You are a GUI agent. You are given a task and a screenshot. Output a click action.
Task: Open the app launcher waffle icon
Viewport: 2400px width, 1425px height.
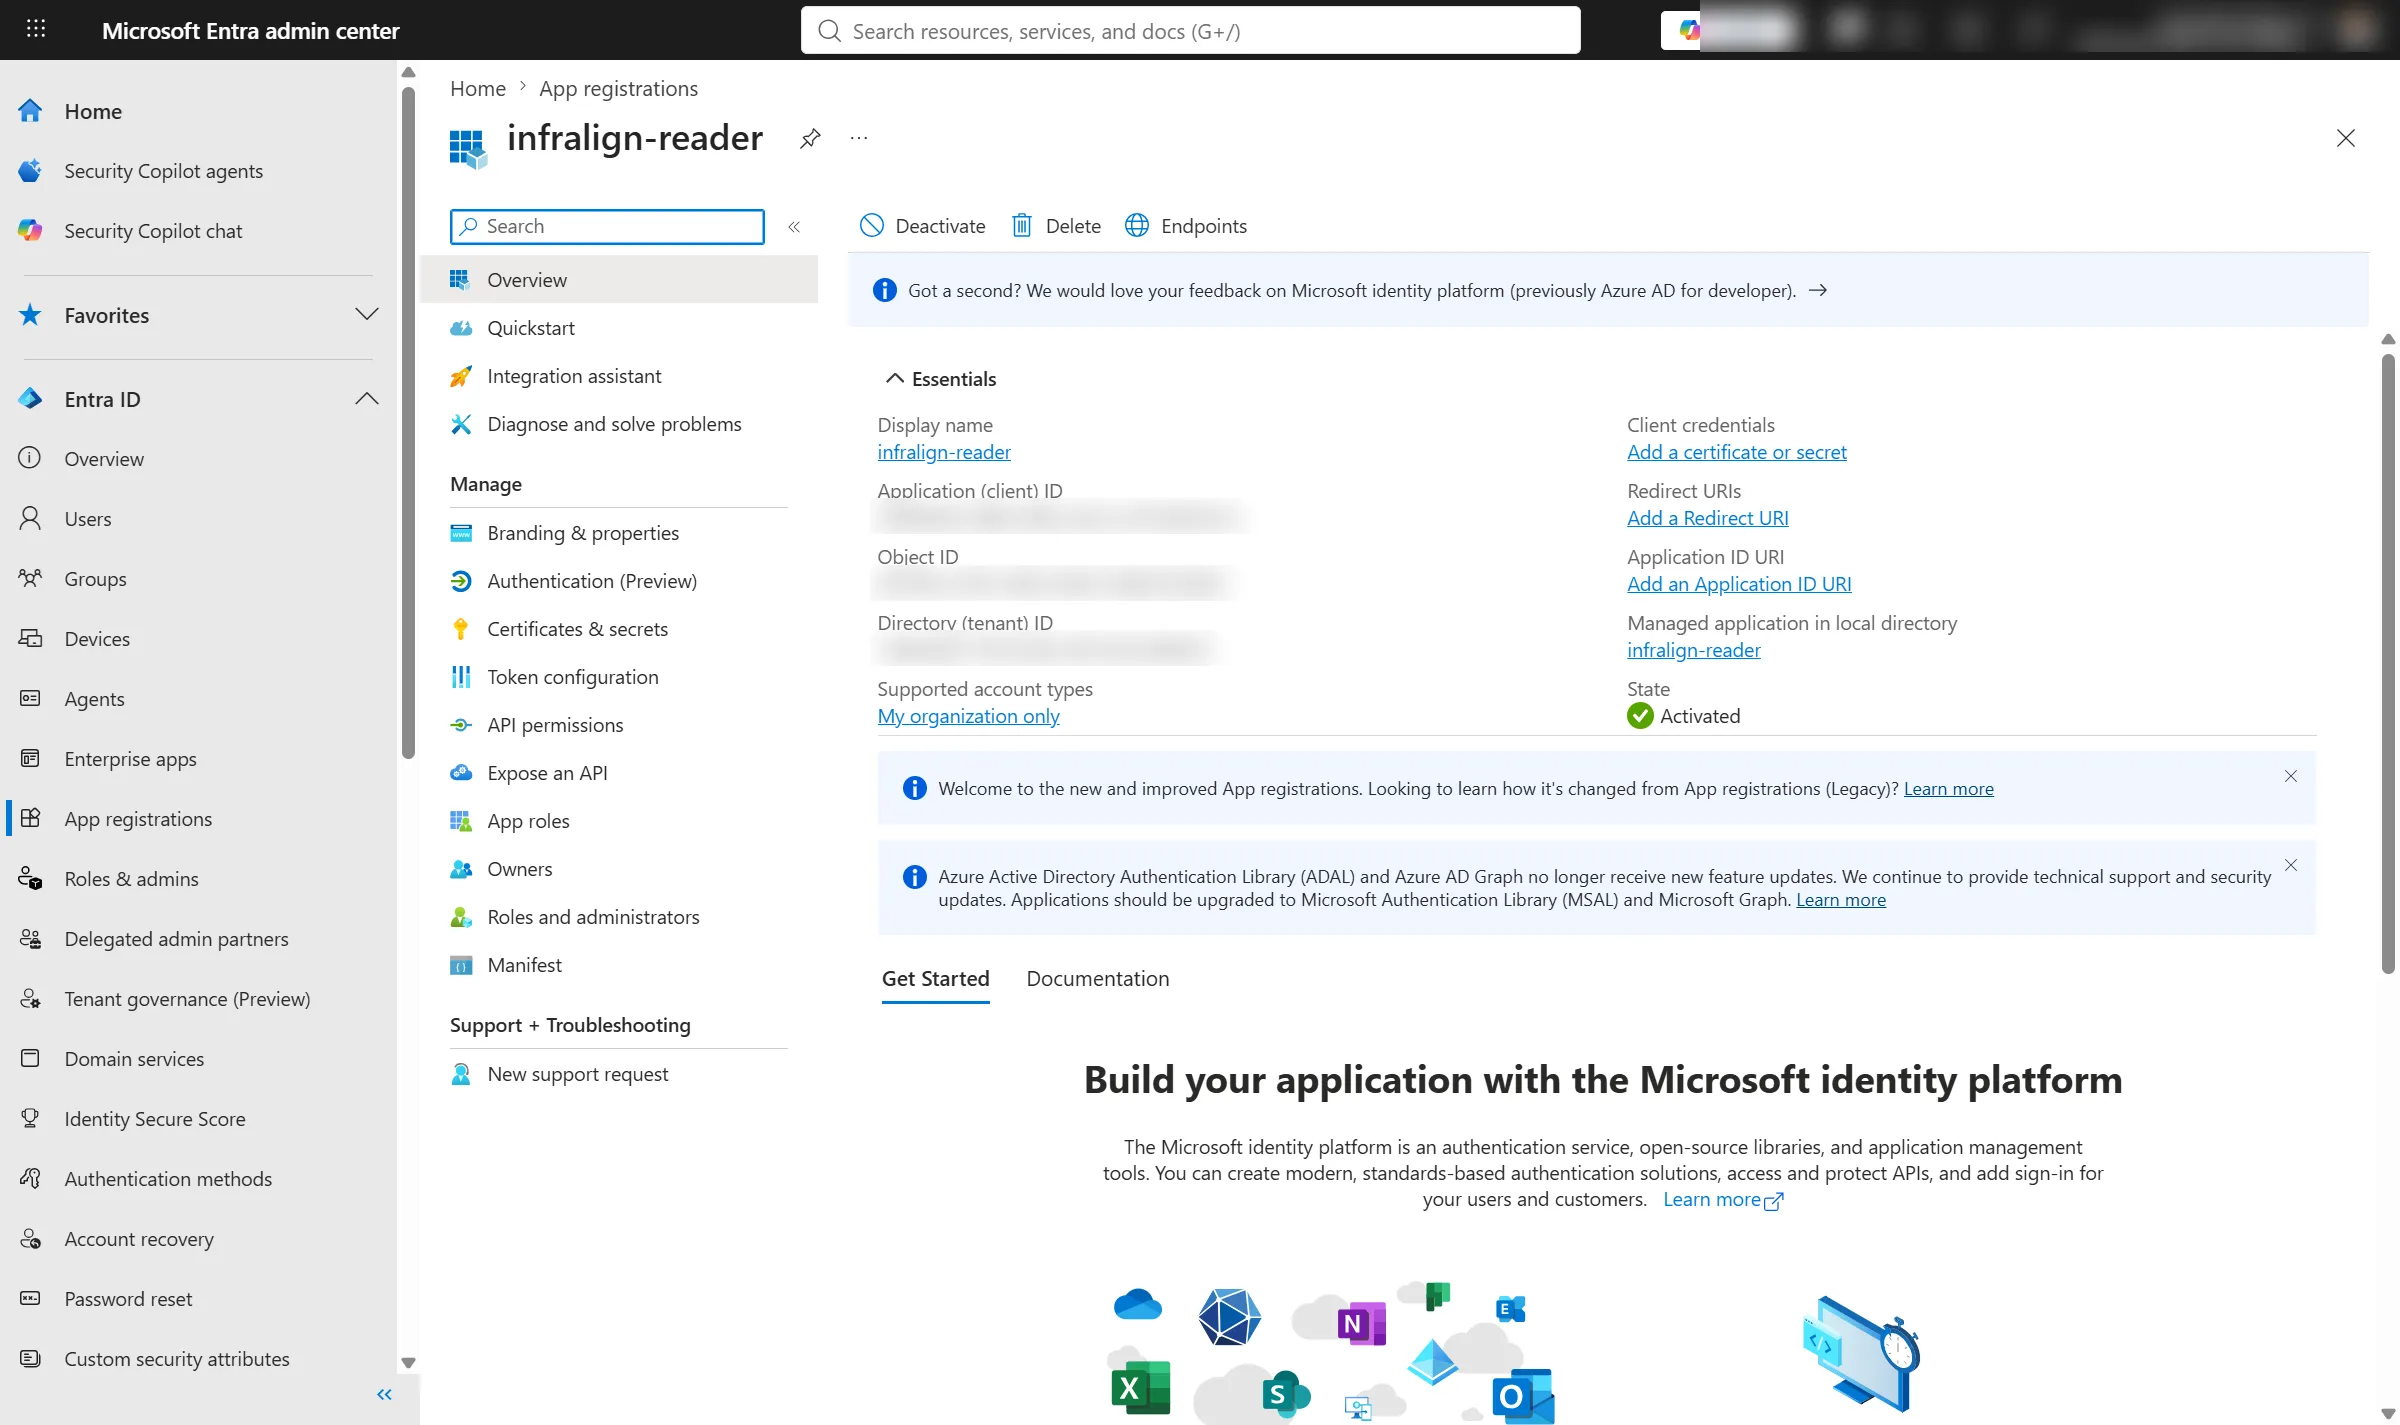tap(36, 29)
